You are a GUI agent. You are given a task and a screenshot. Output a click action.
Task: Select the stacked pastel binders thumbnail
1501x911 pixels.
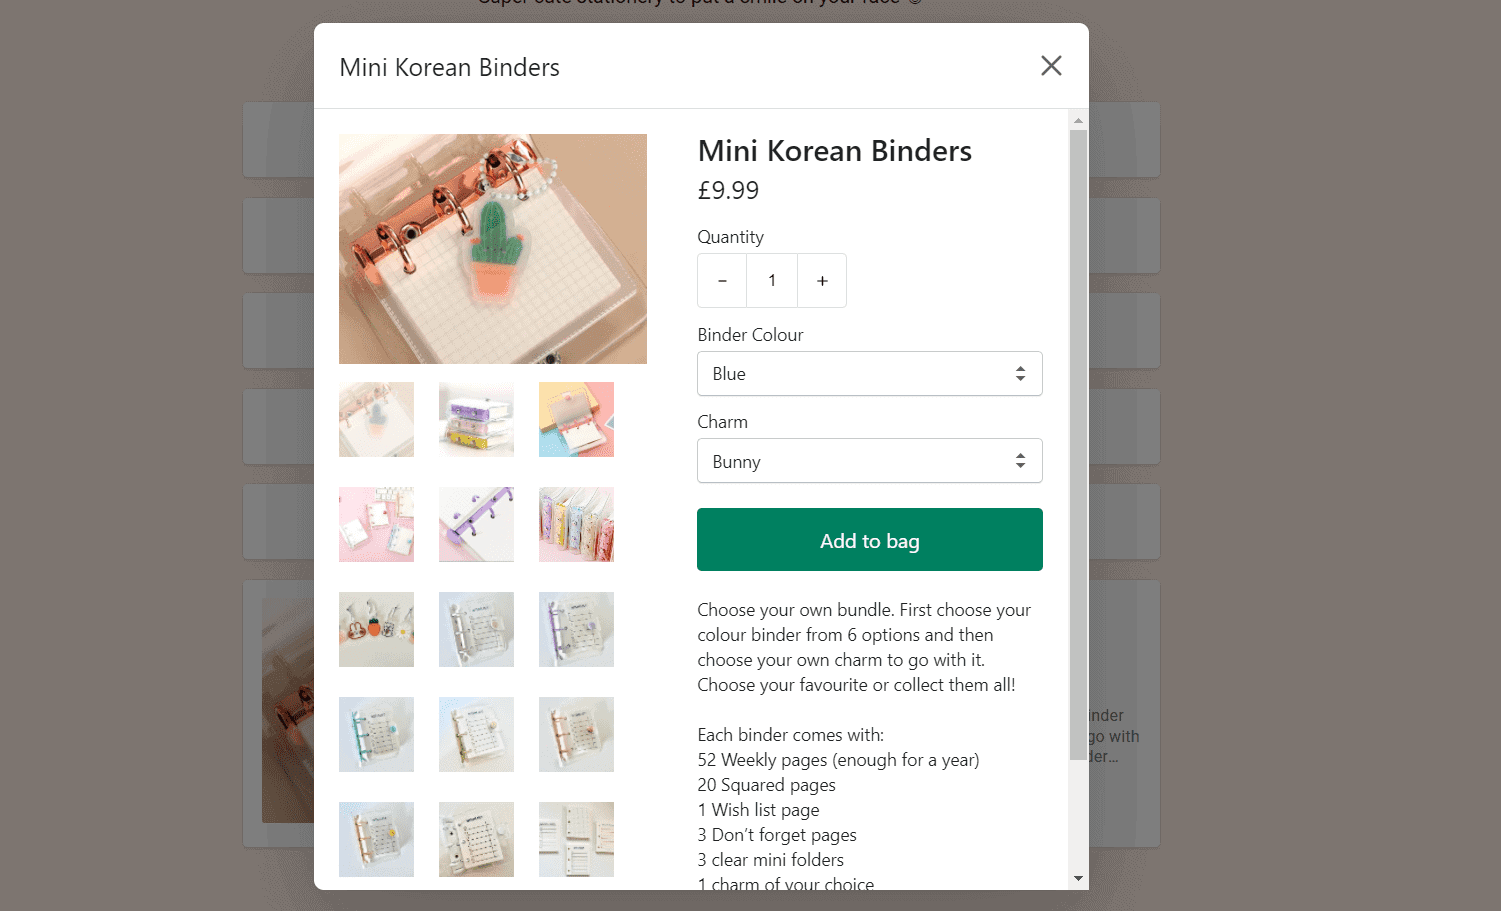pyautogui.click(x=476, y=419)
